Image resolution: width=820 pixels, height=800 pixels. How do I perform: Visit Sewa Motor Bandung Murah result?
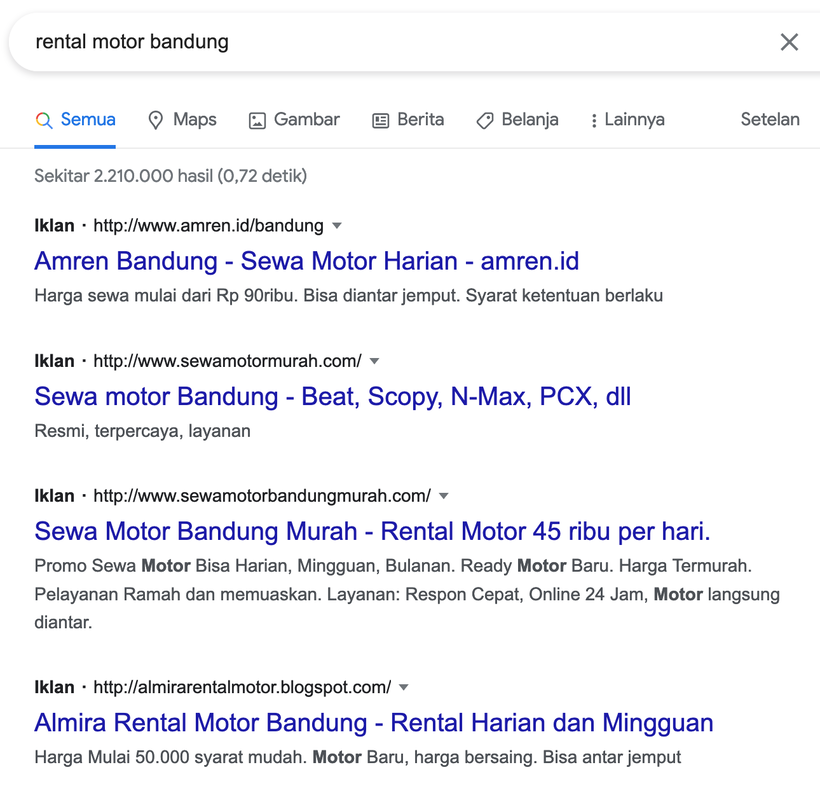[x=372, y=531]
